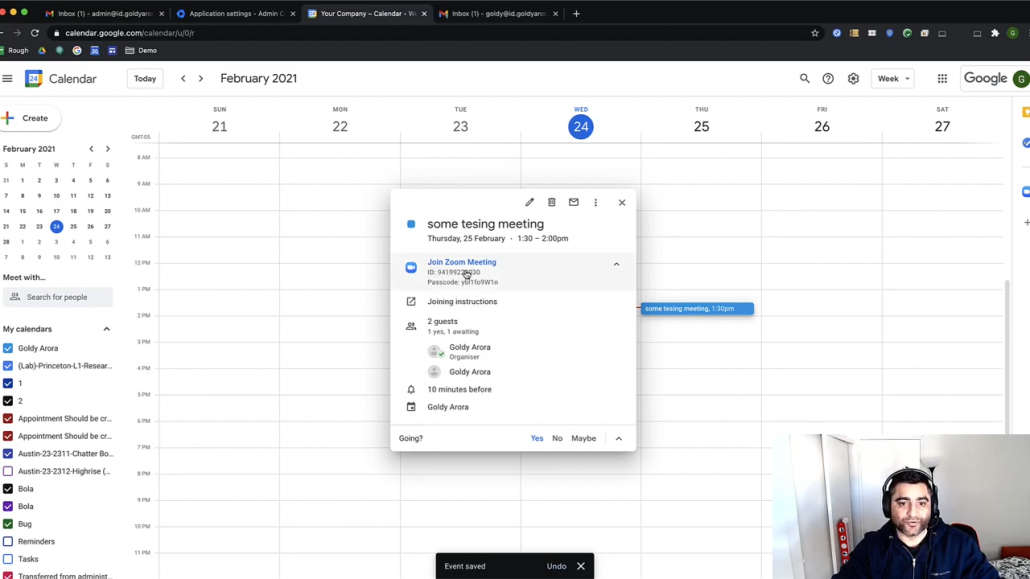Viewport: 1030px width, 579px height.
Task: Open event options three-dot menu
Action: 596,202
